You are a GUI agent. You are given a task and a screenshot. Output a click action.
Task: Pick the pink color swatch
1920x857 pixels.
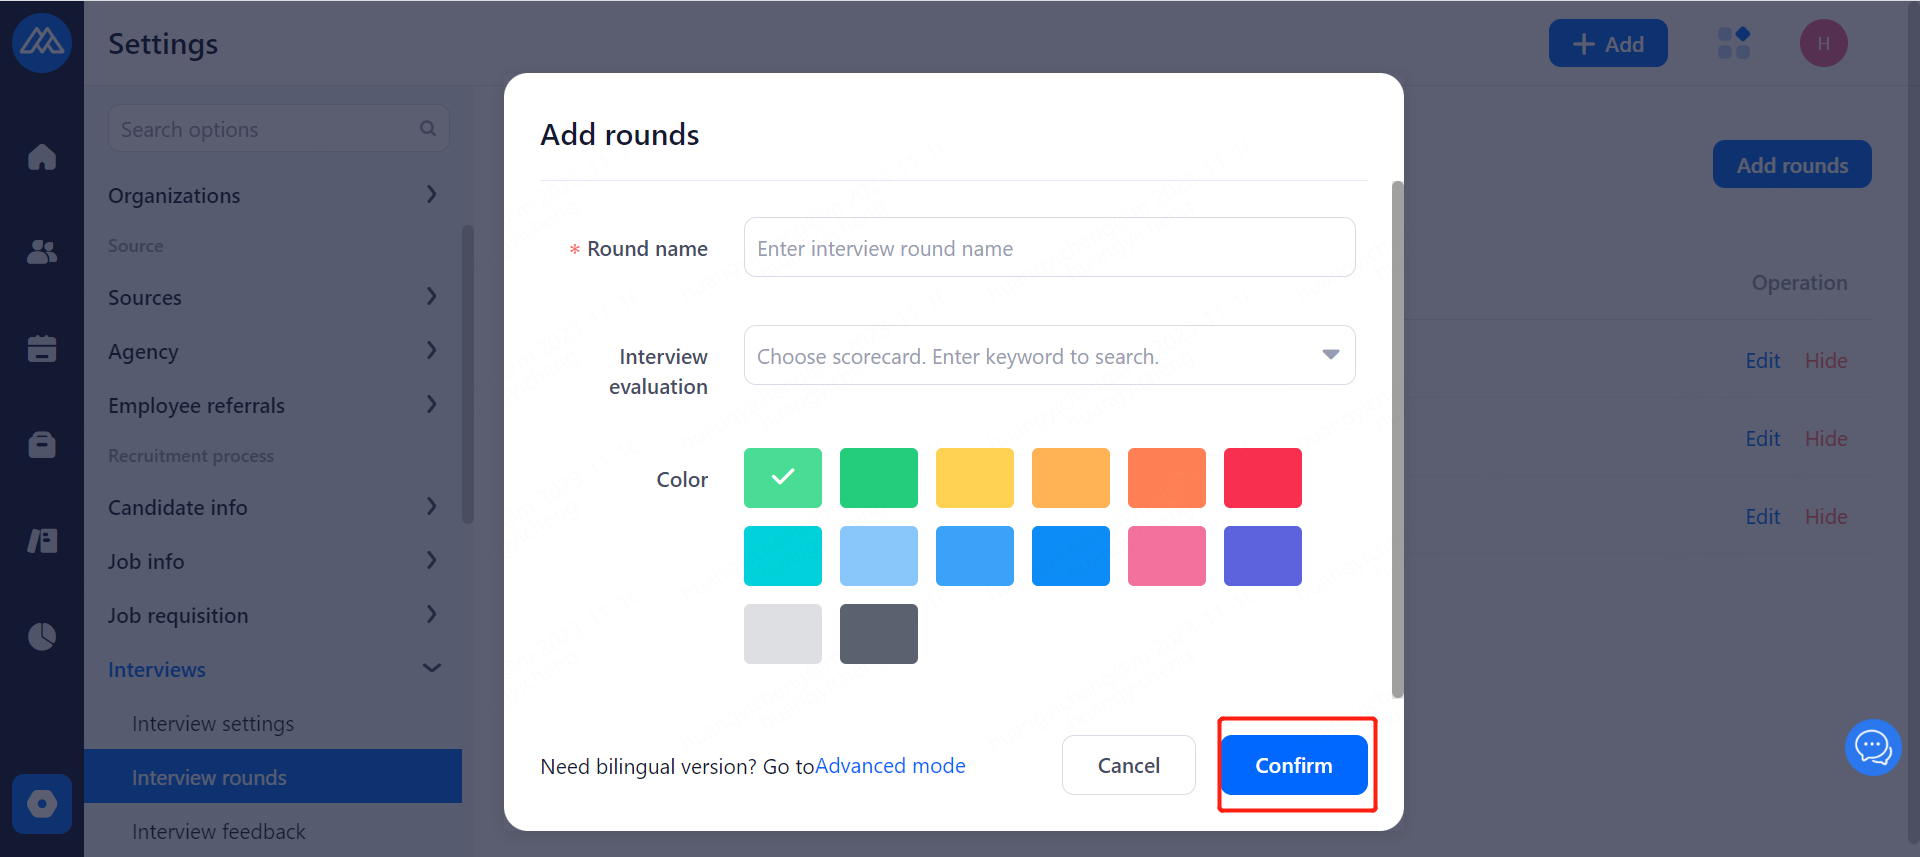[1166, 556]
